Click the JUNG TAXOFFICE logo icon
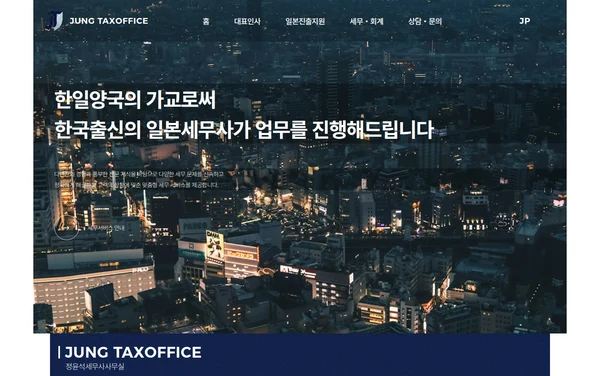The width and height of the screenshot is (600, 376). click(x=55, y=21)
